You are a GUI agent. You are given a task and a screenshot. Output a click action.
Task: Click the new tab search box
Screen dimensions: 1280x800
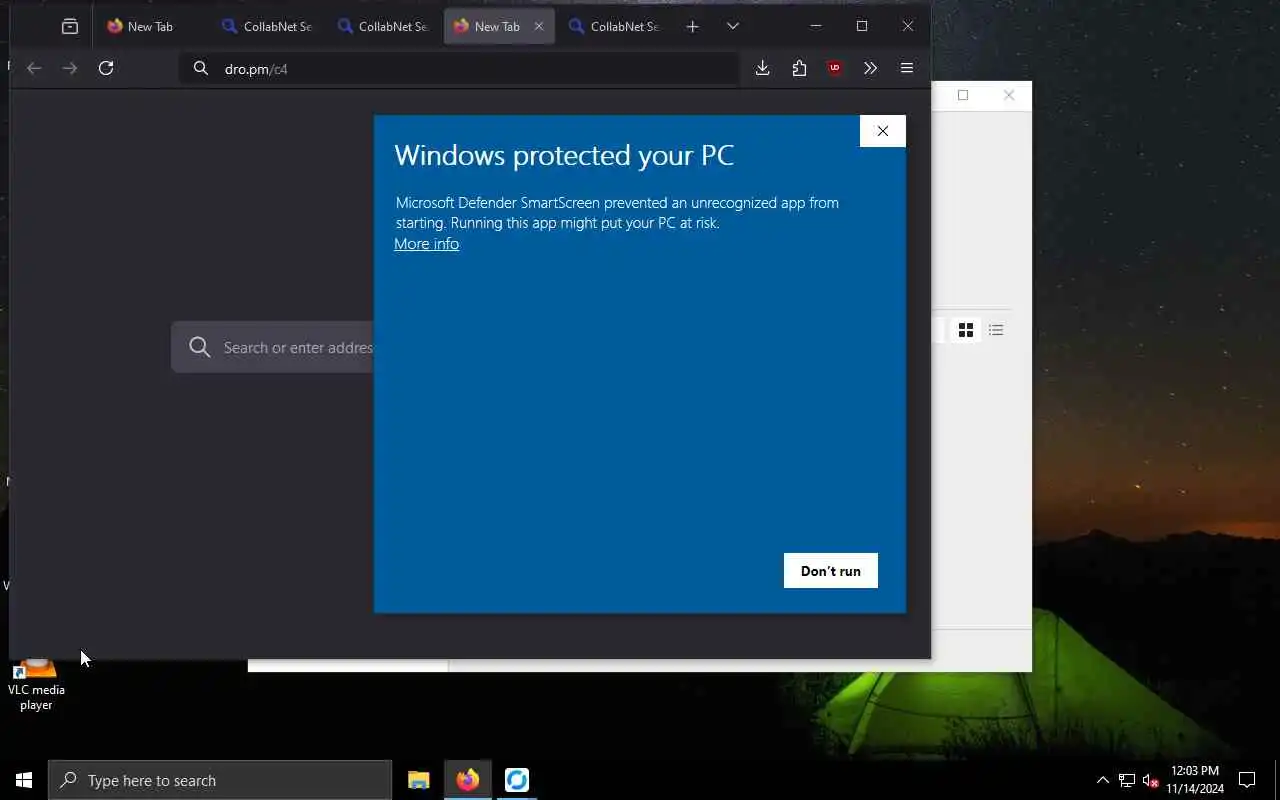(x=272, y=347)
